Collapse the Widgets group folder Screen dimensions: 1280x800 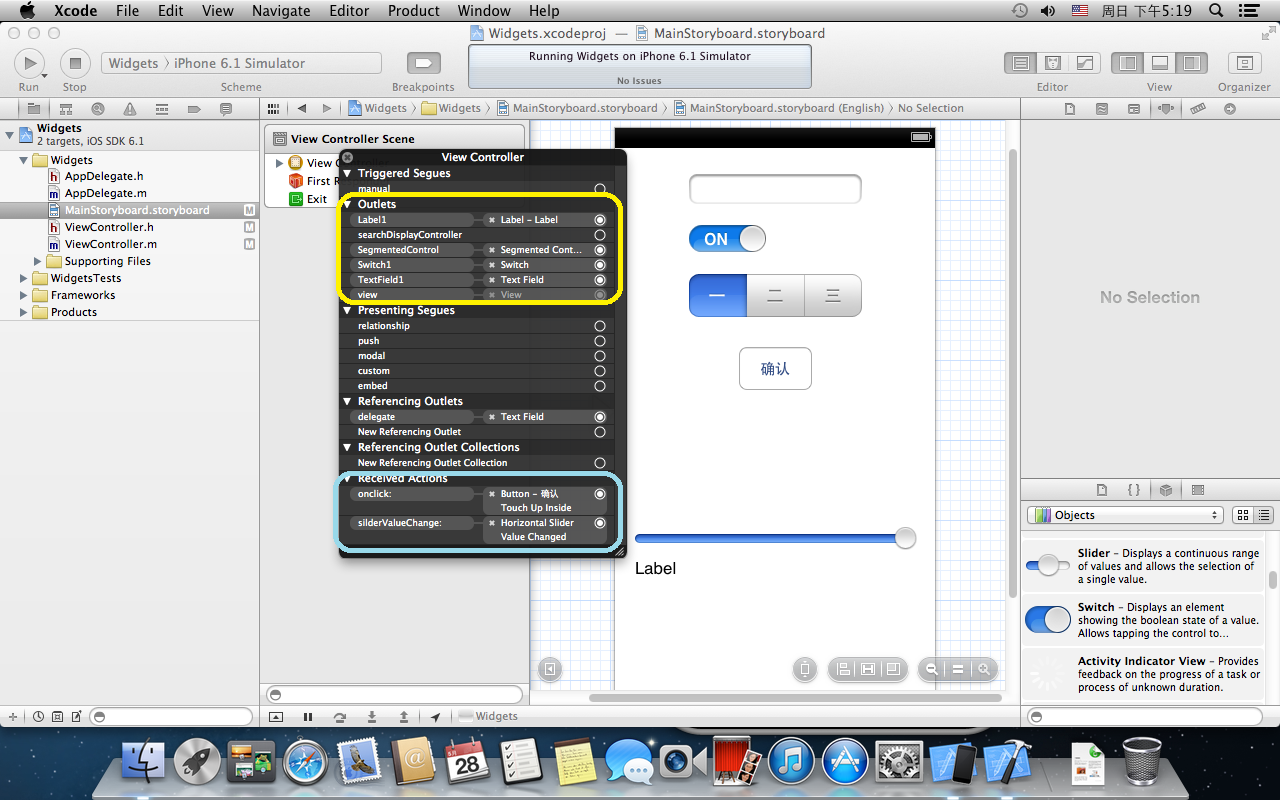tap(24, 160)
